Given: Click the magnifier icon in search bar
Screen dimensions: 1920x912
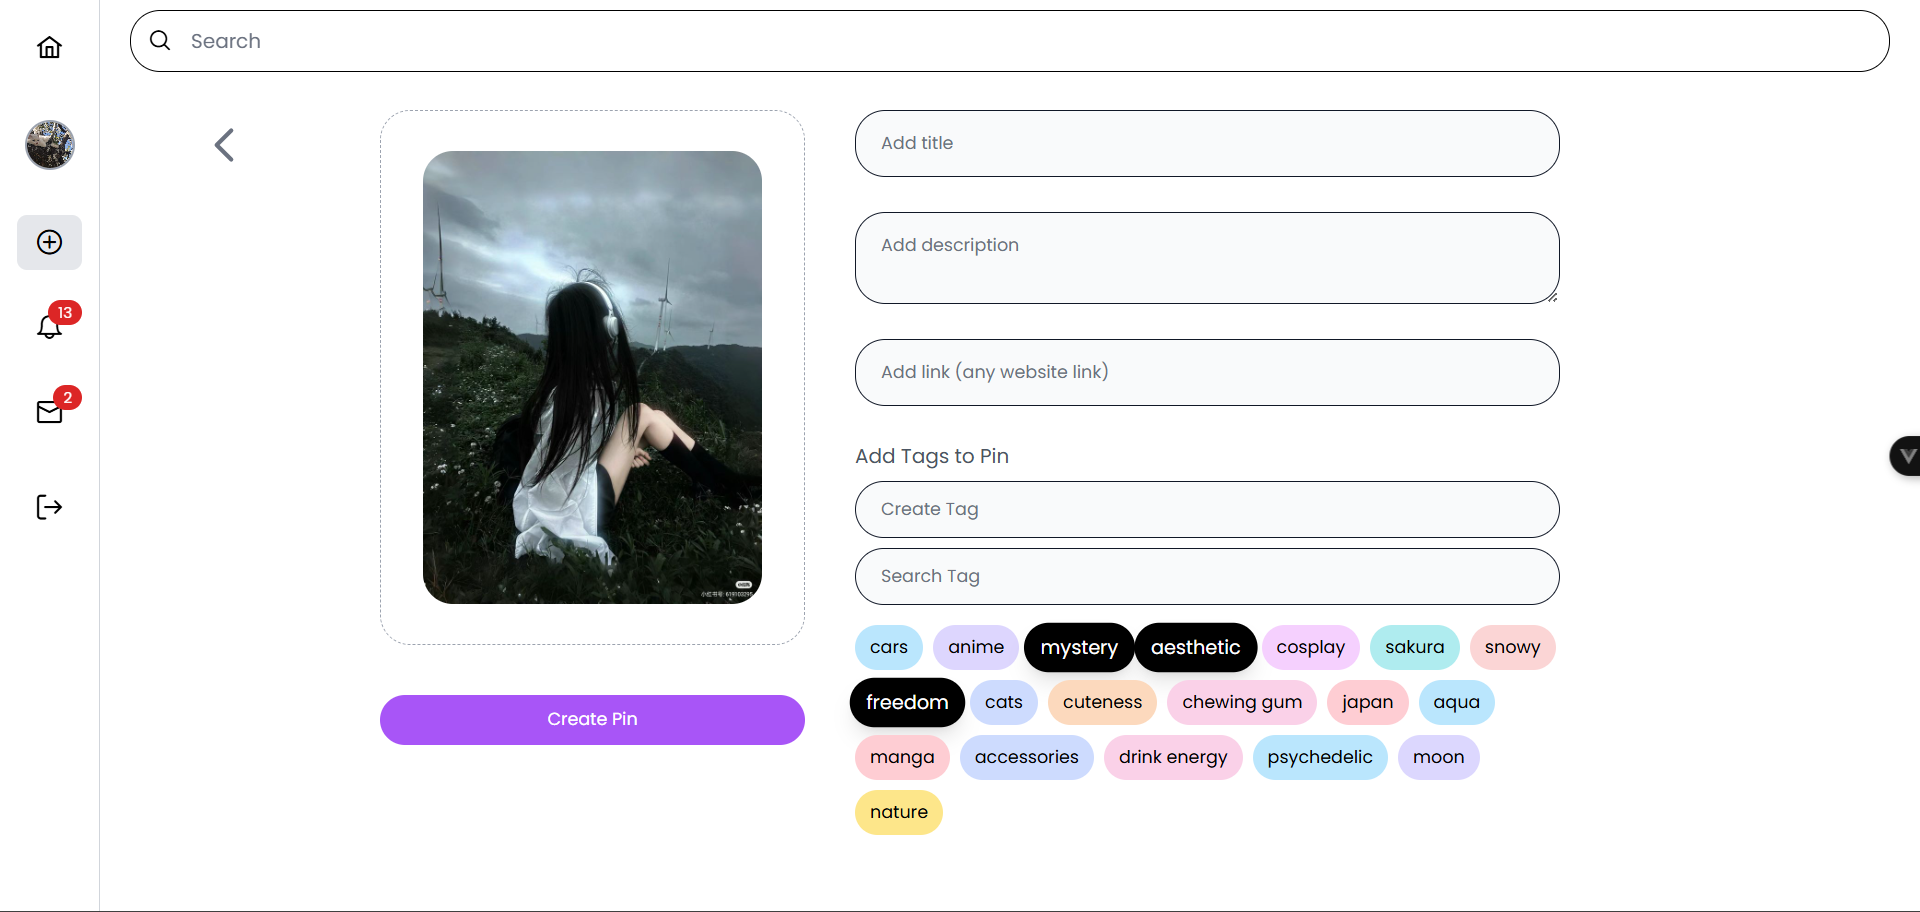Looking at the screenshot, I should pos(160,40).
